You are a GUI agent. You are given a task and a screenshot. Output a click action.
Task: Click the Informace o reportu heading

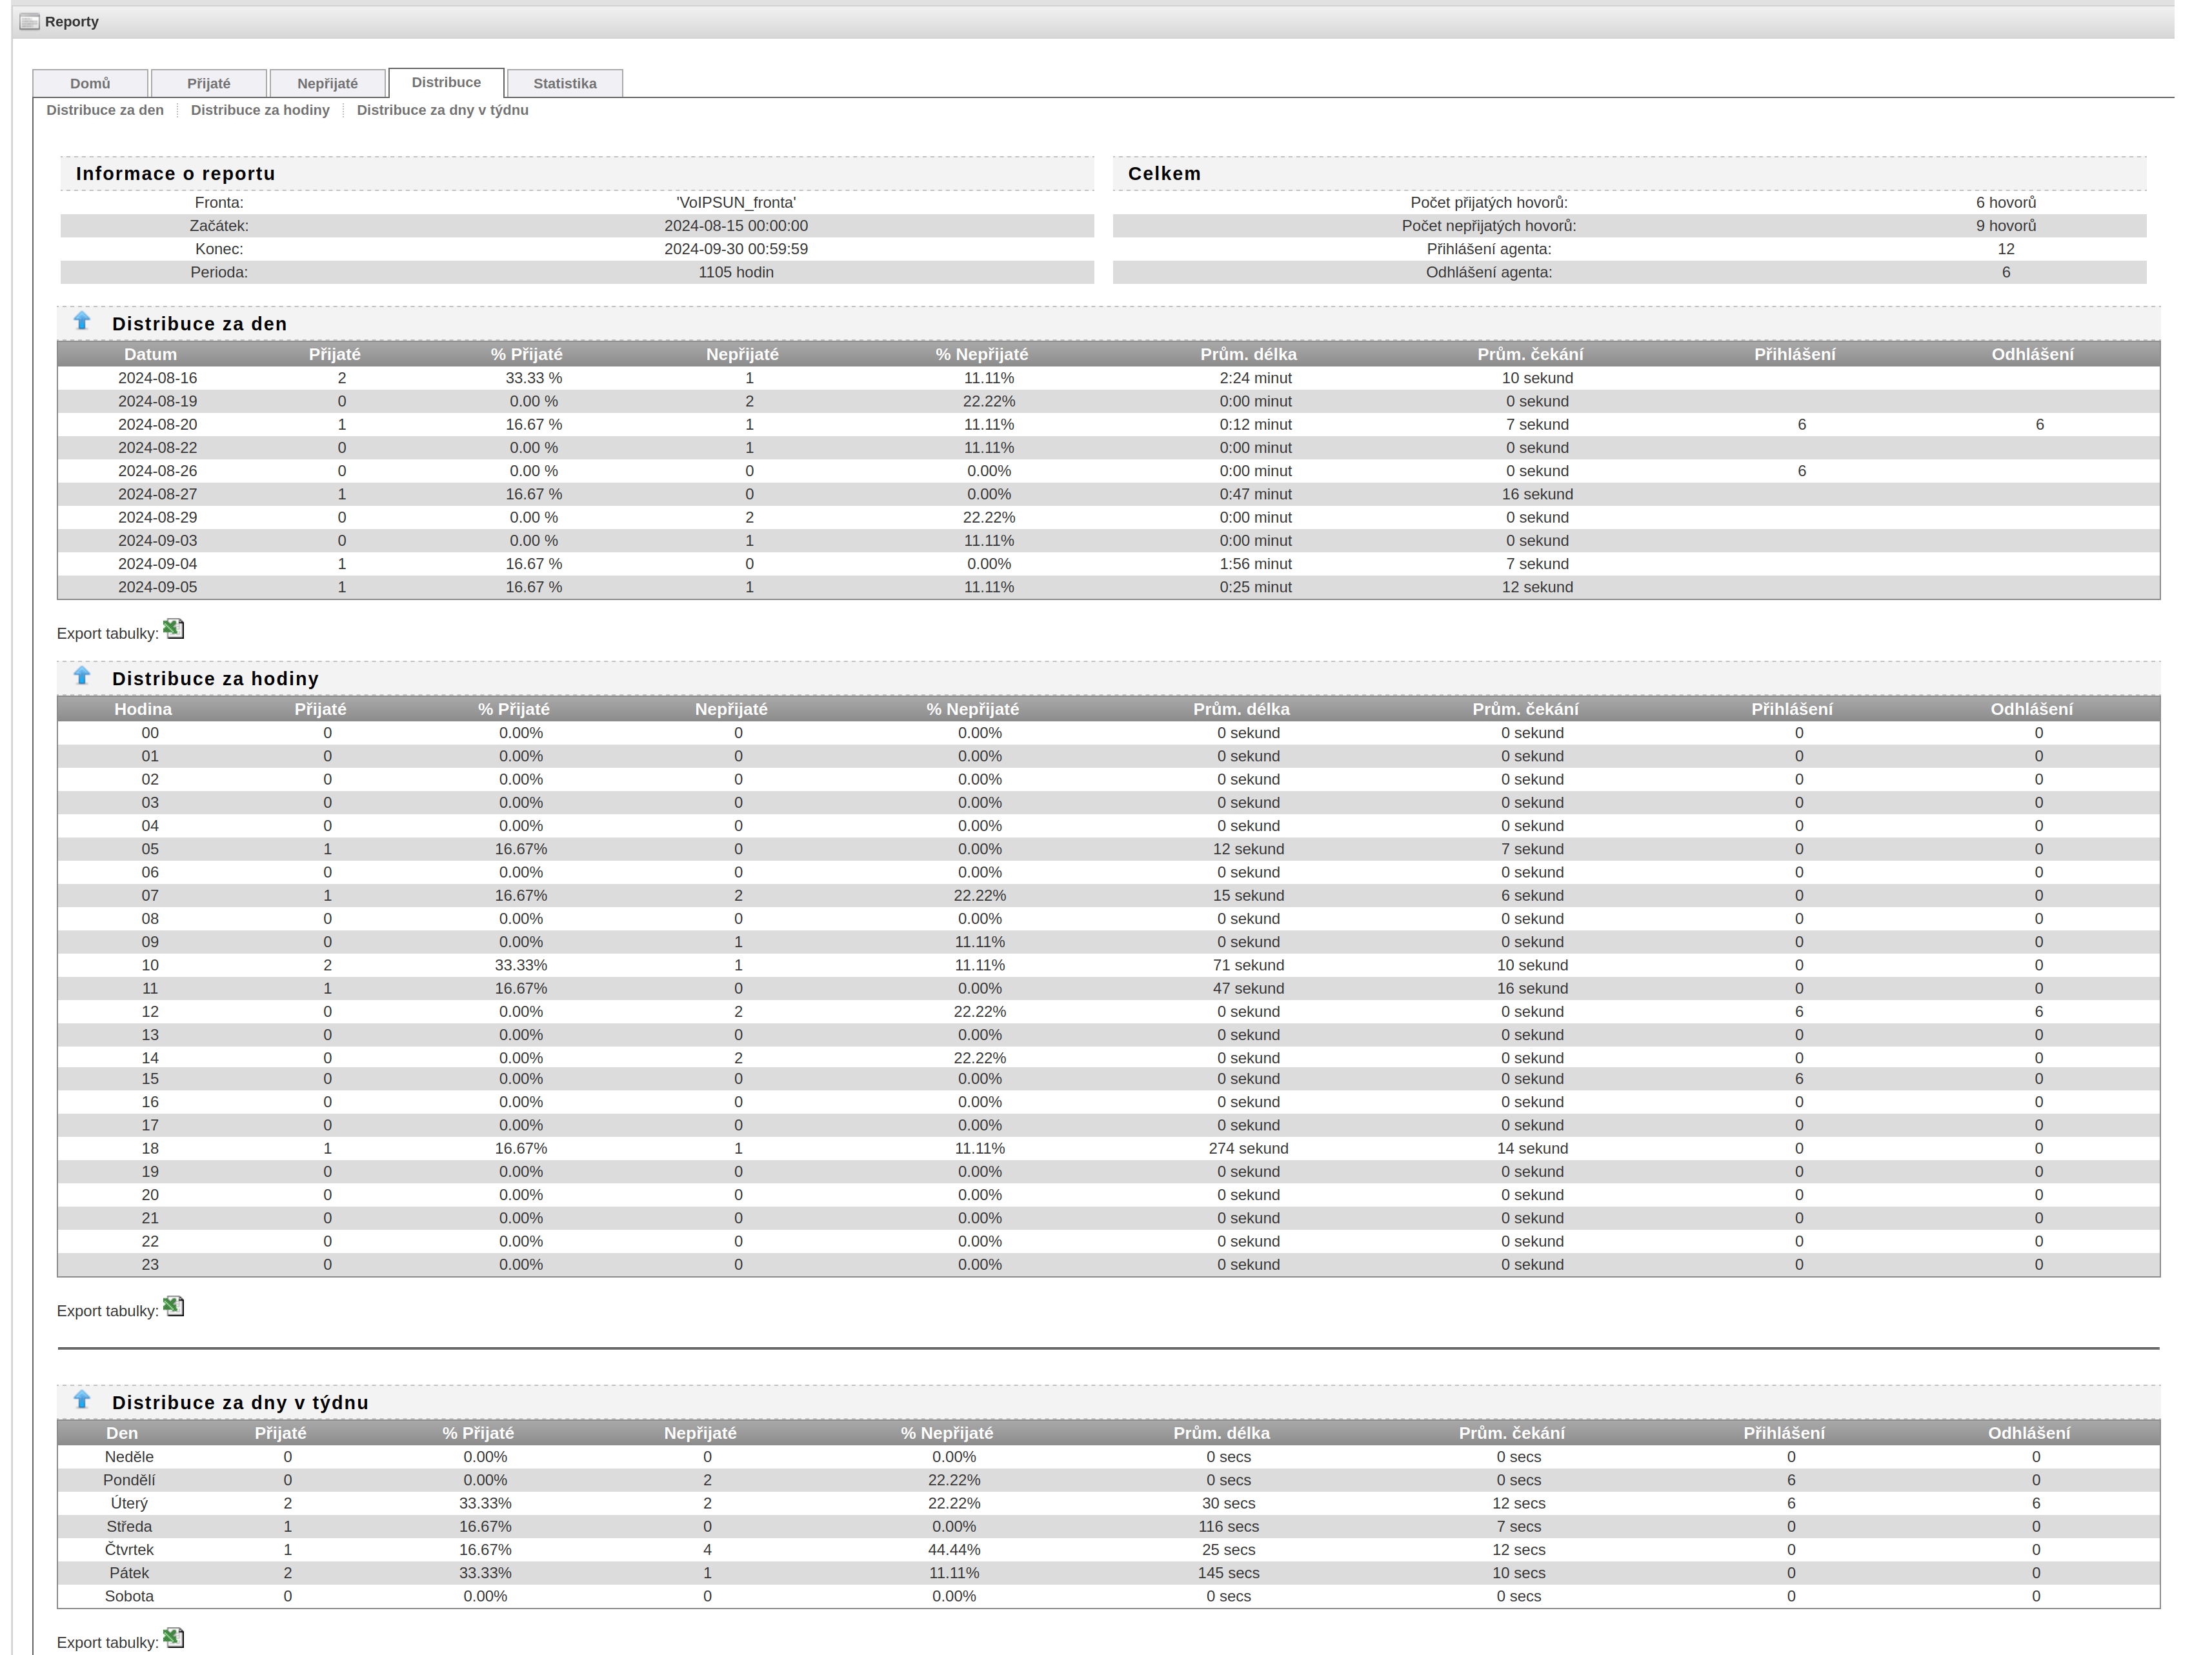point(176,173)
